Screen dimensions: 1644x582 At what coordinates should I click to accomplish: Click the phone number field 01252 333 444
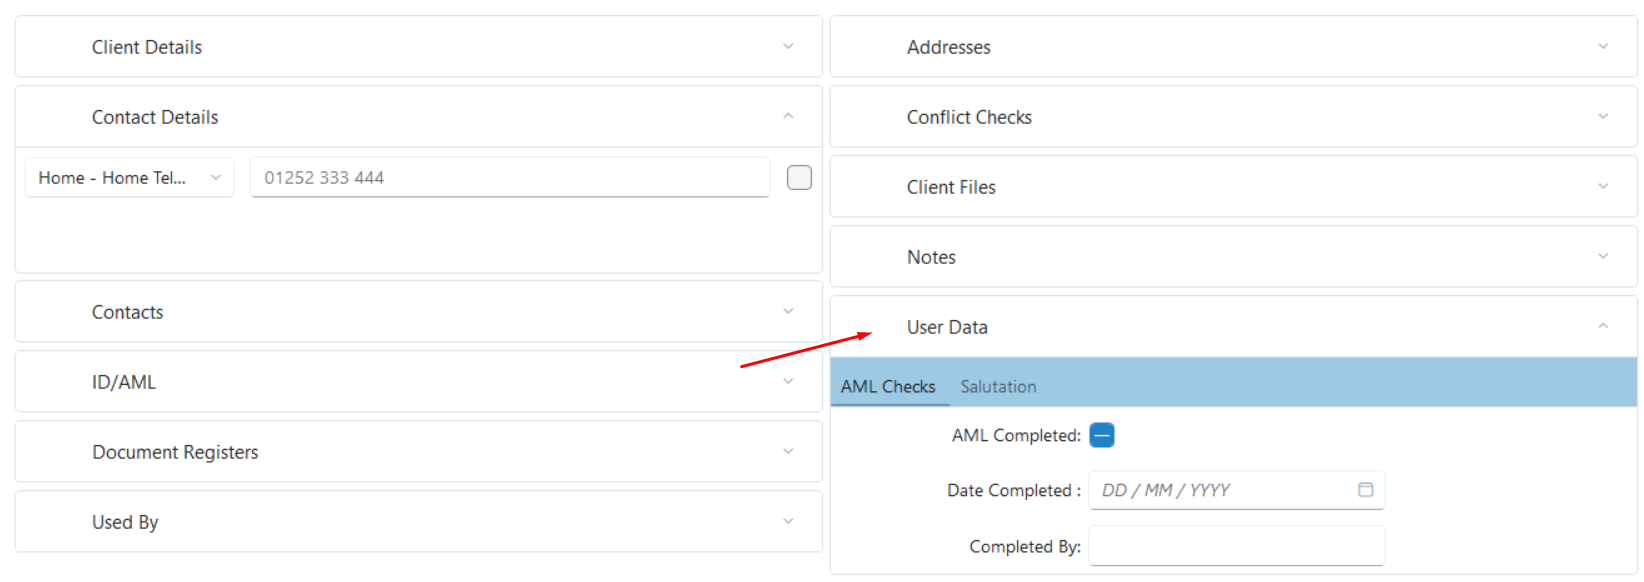click(x=510, y=178)
